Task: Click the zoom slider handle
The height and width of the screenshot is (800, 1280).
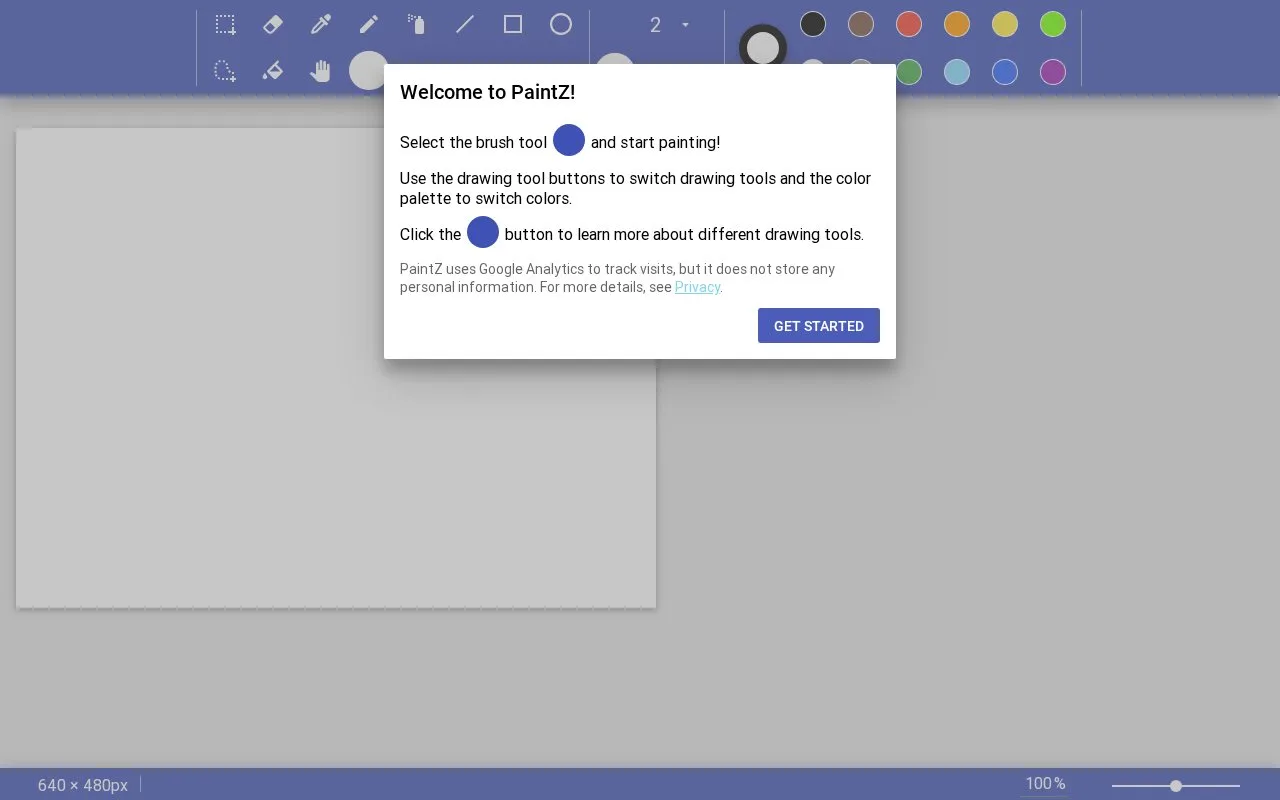Action: coord(1176,786)
